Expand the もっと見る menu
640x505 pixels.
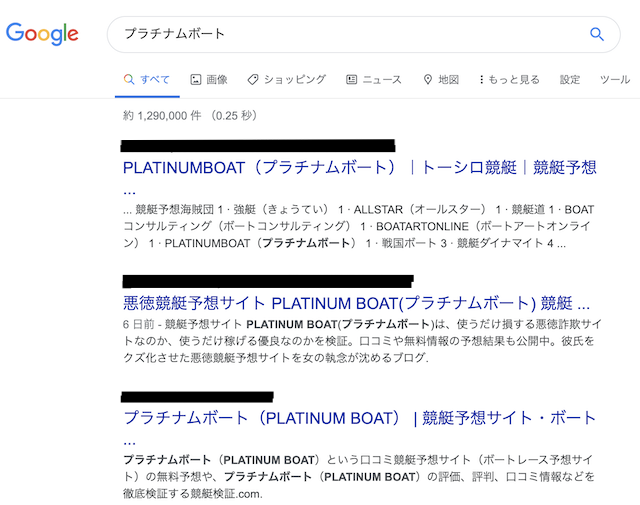(x=509, y=80)
